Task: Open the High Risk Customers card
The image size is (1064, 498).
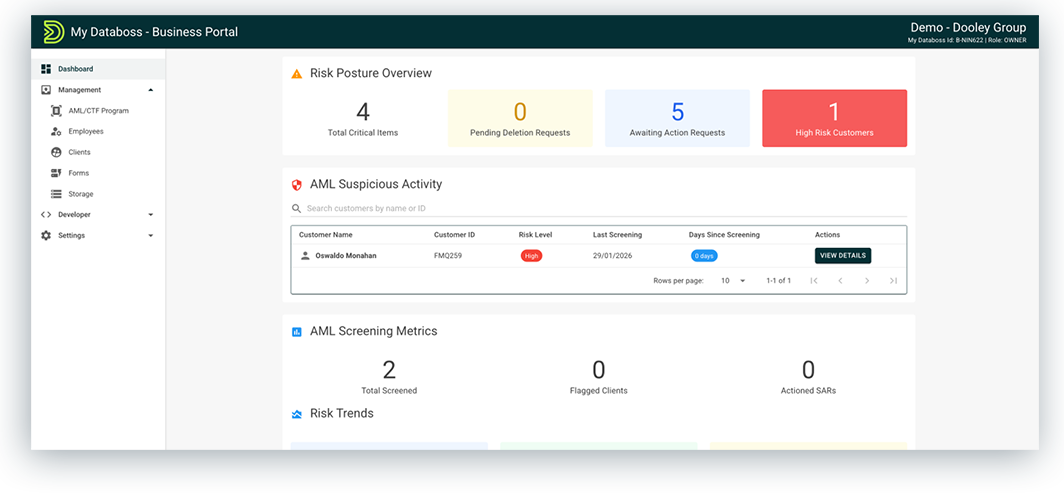Action: pos(834,118)
